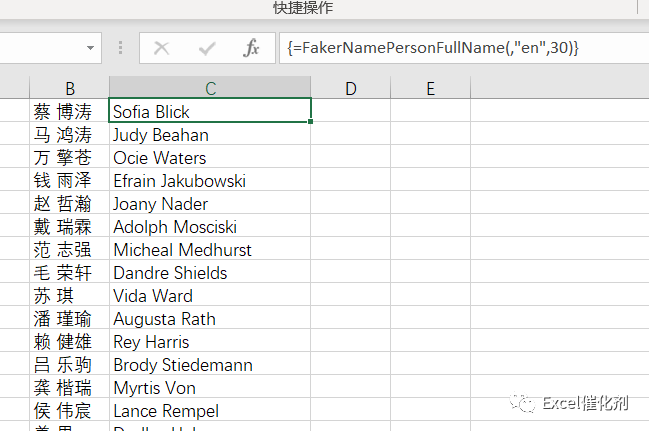Expand the Name Box dropdown arrow
The height and width of the screenshot is (431, 649).
point(91,48)
